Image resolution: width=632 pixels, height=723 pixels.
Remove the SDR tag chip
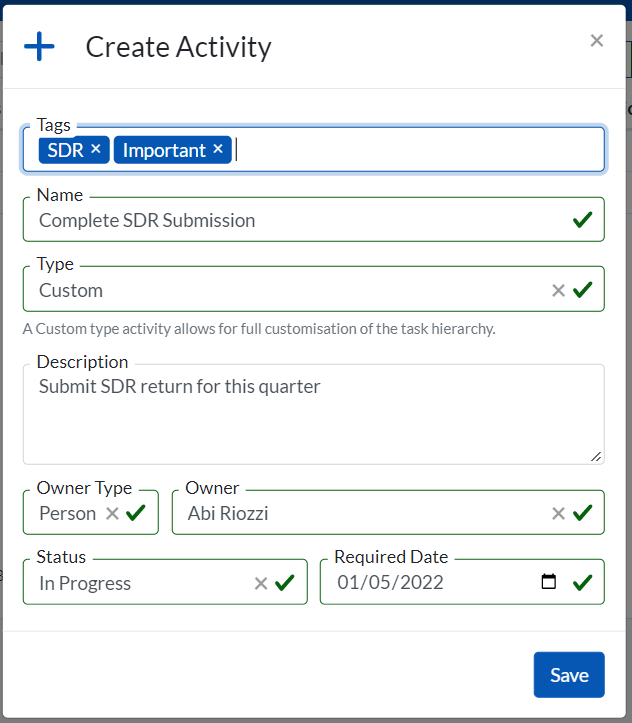point(96,149)
